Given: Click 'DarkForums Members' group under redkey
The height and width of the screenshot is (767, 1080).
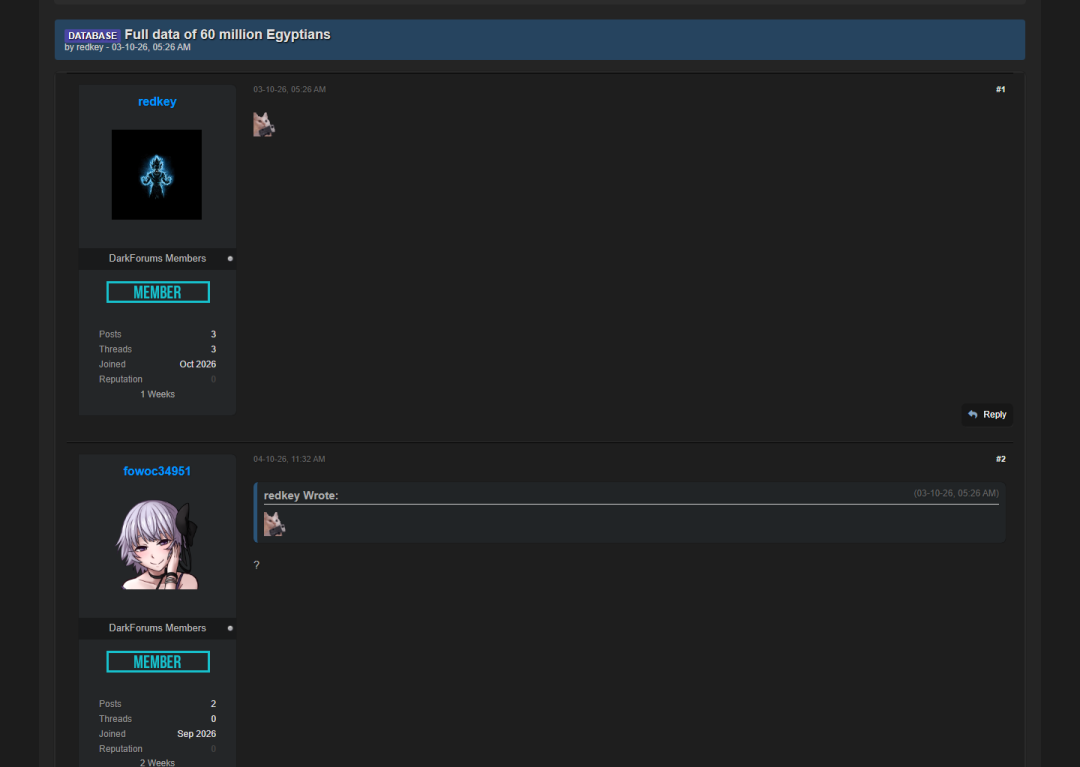Looking at the screenshot, I should (157, 259).
